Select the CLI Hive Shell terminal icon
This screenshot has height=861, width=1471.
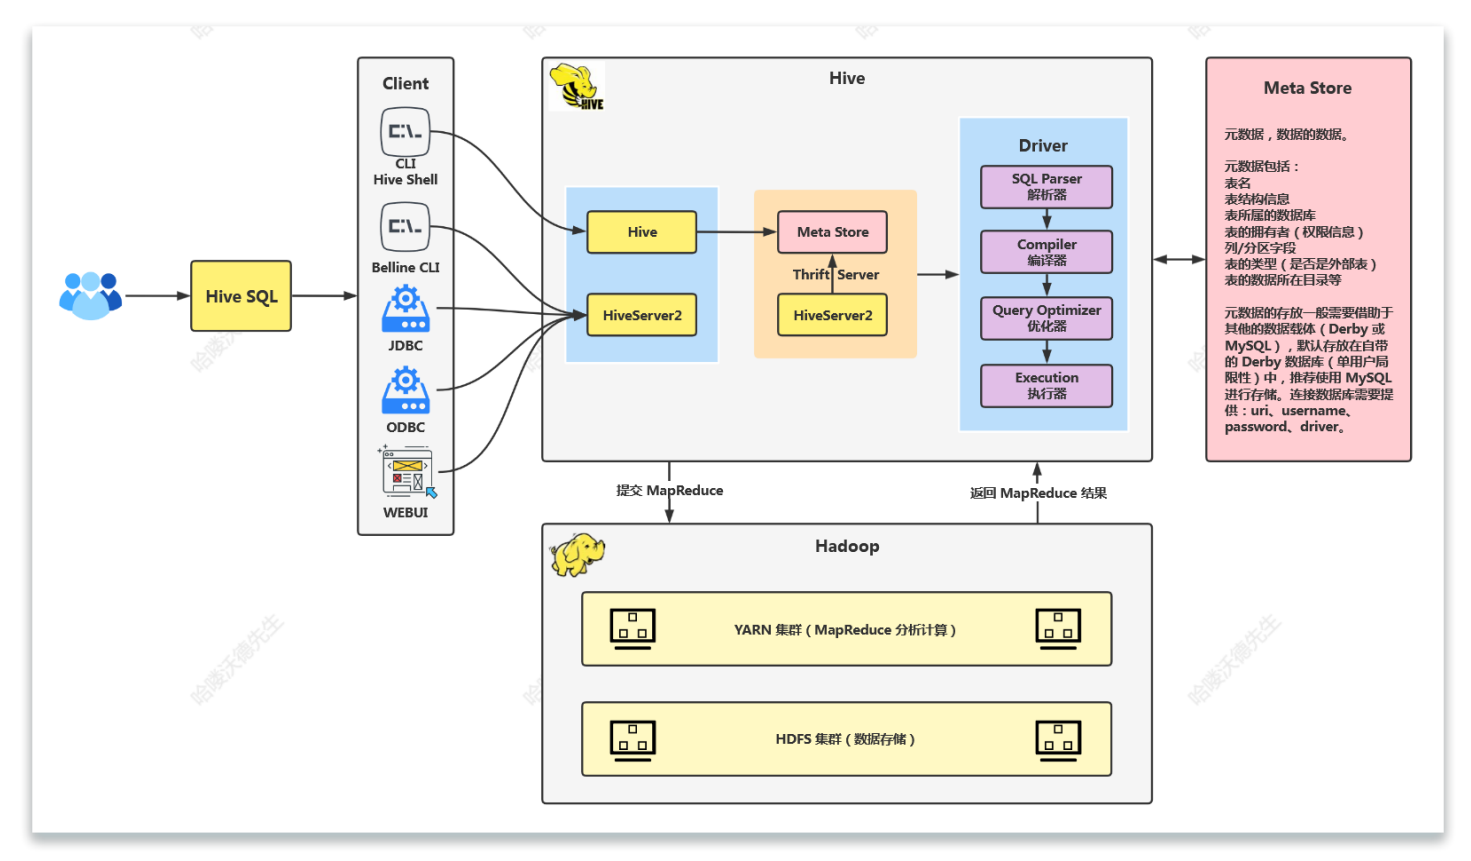pos(405,132)
